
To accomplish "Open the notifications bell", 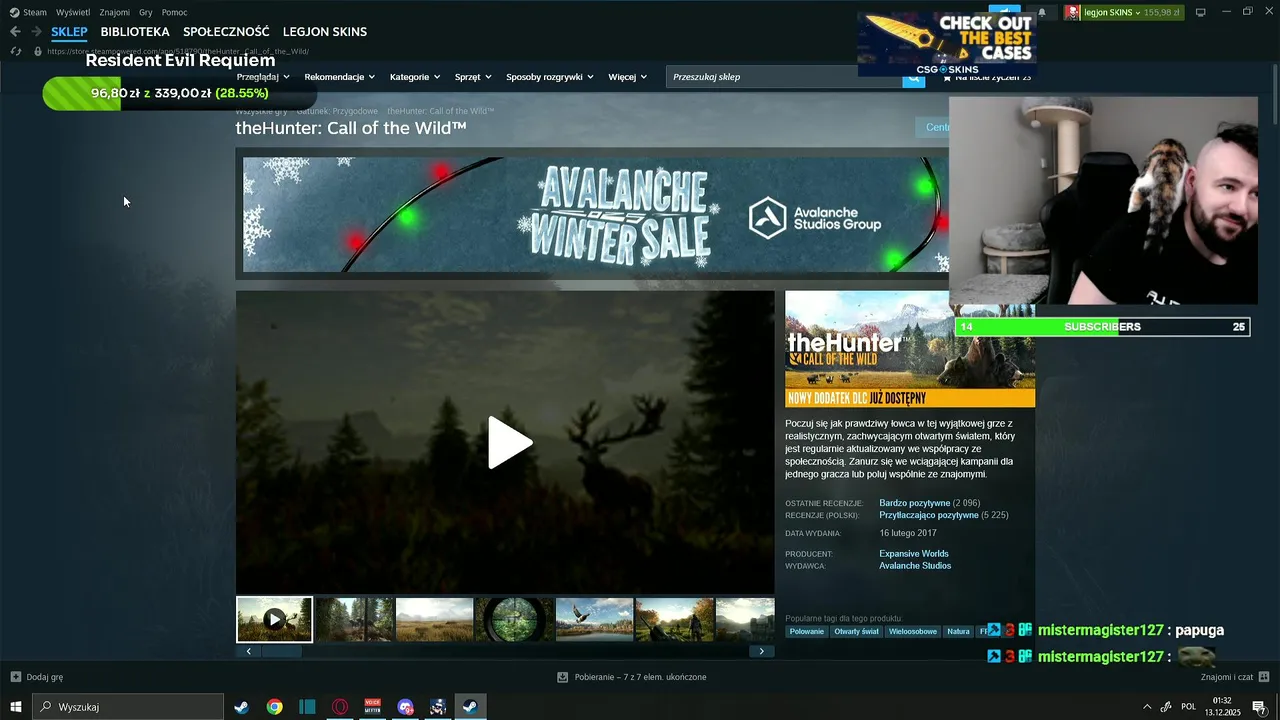I will pos(1042,12).
